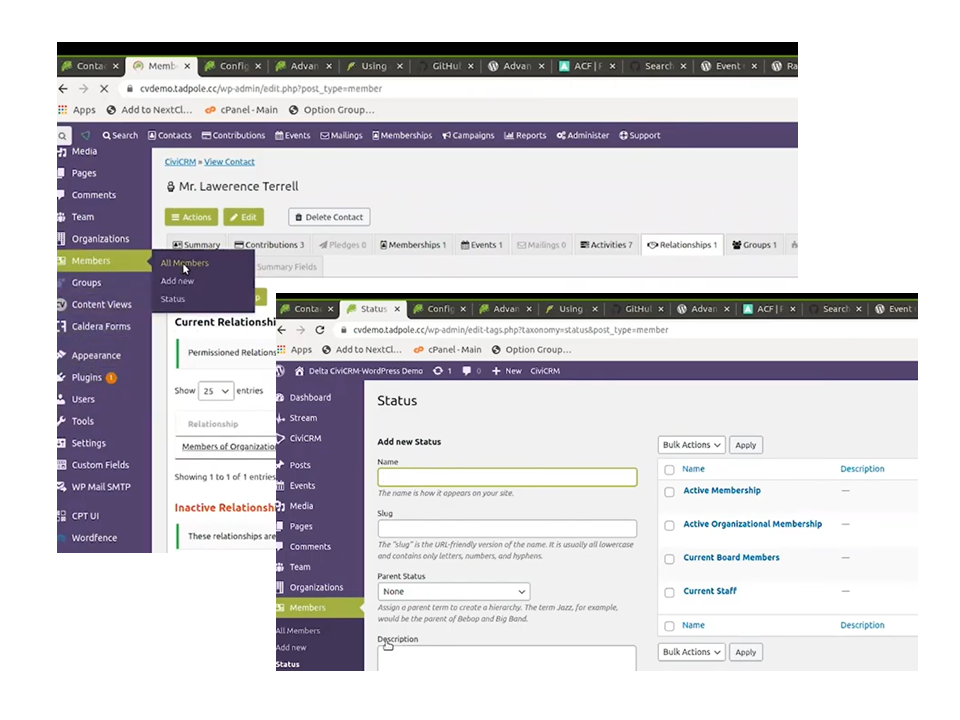Reload page in the Status browser window
Image resolution: width=960 pixels, height=720 pixels.
pyautogui.click(x=320, y=330)
